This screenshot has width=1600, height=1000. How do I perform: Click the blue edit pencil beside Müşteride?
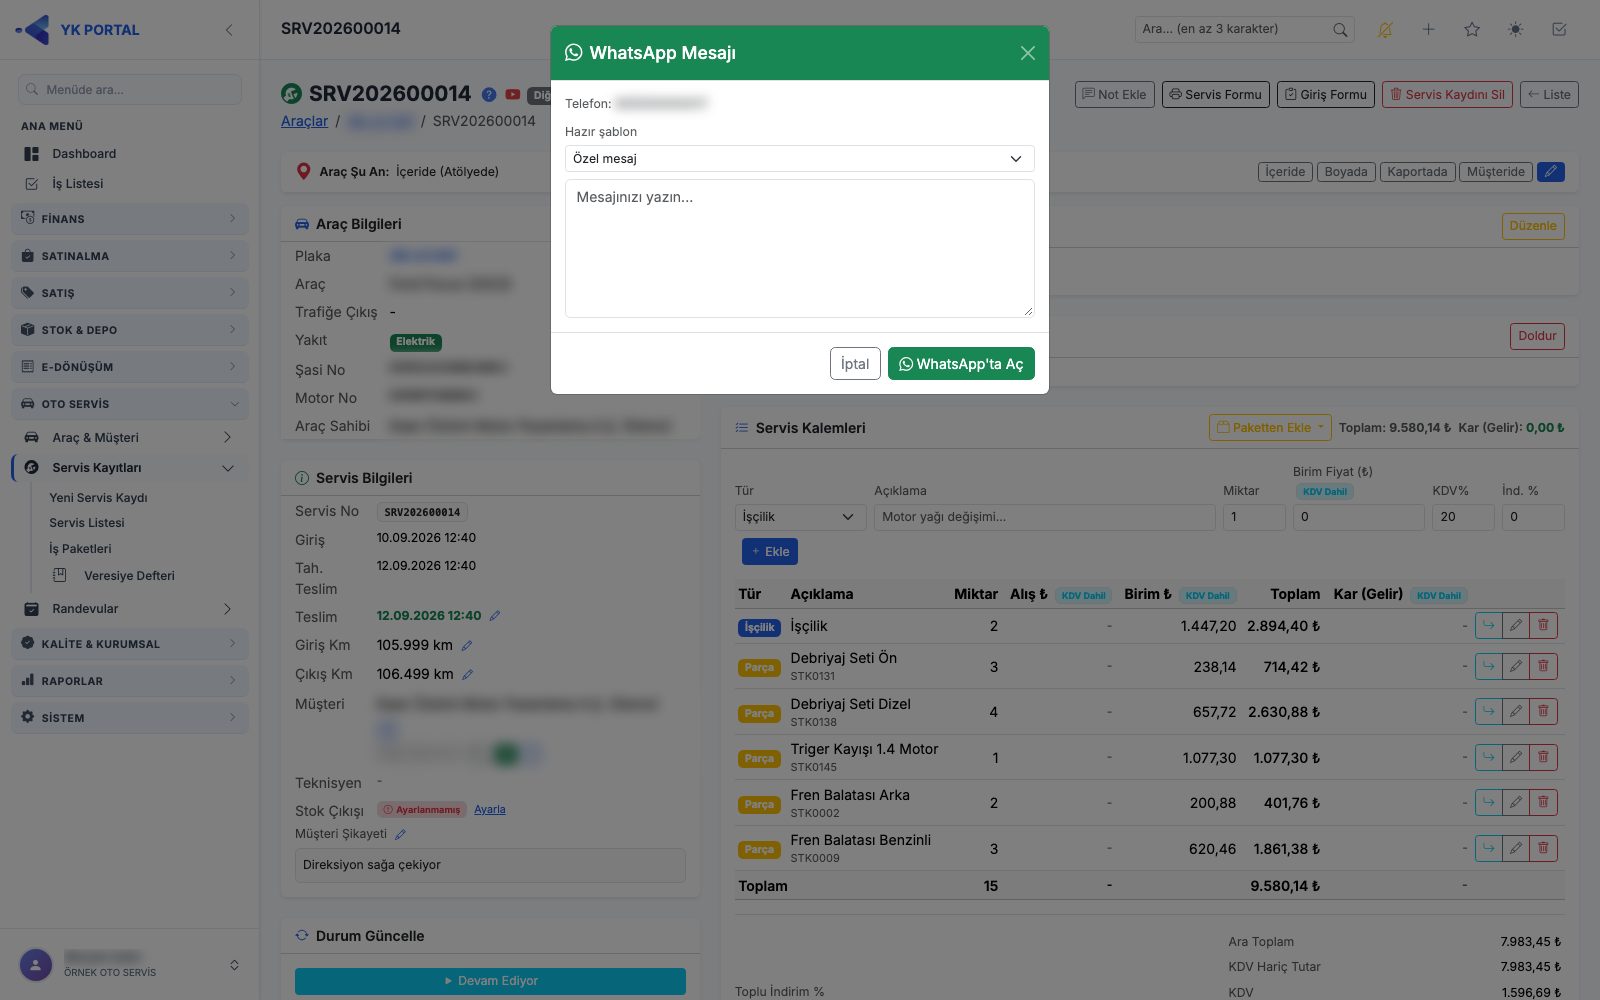[x=1551, y=172]
